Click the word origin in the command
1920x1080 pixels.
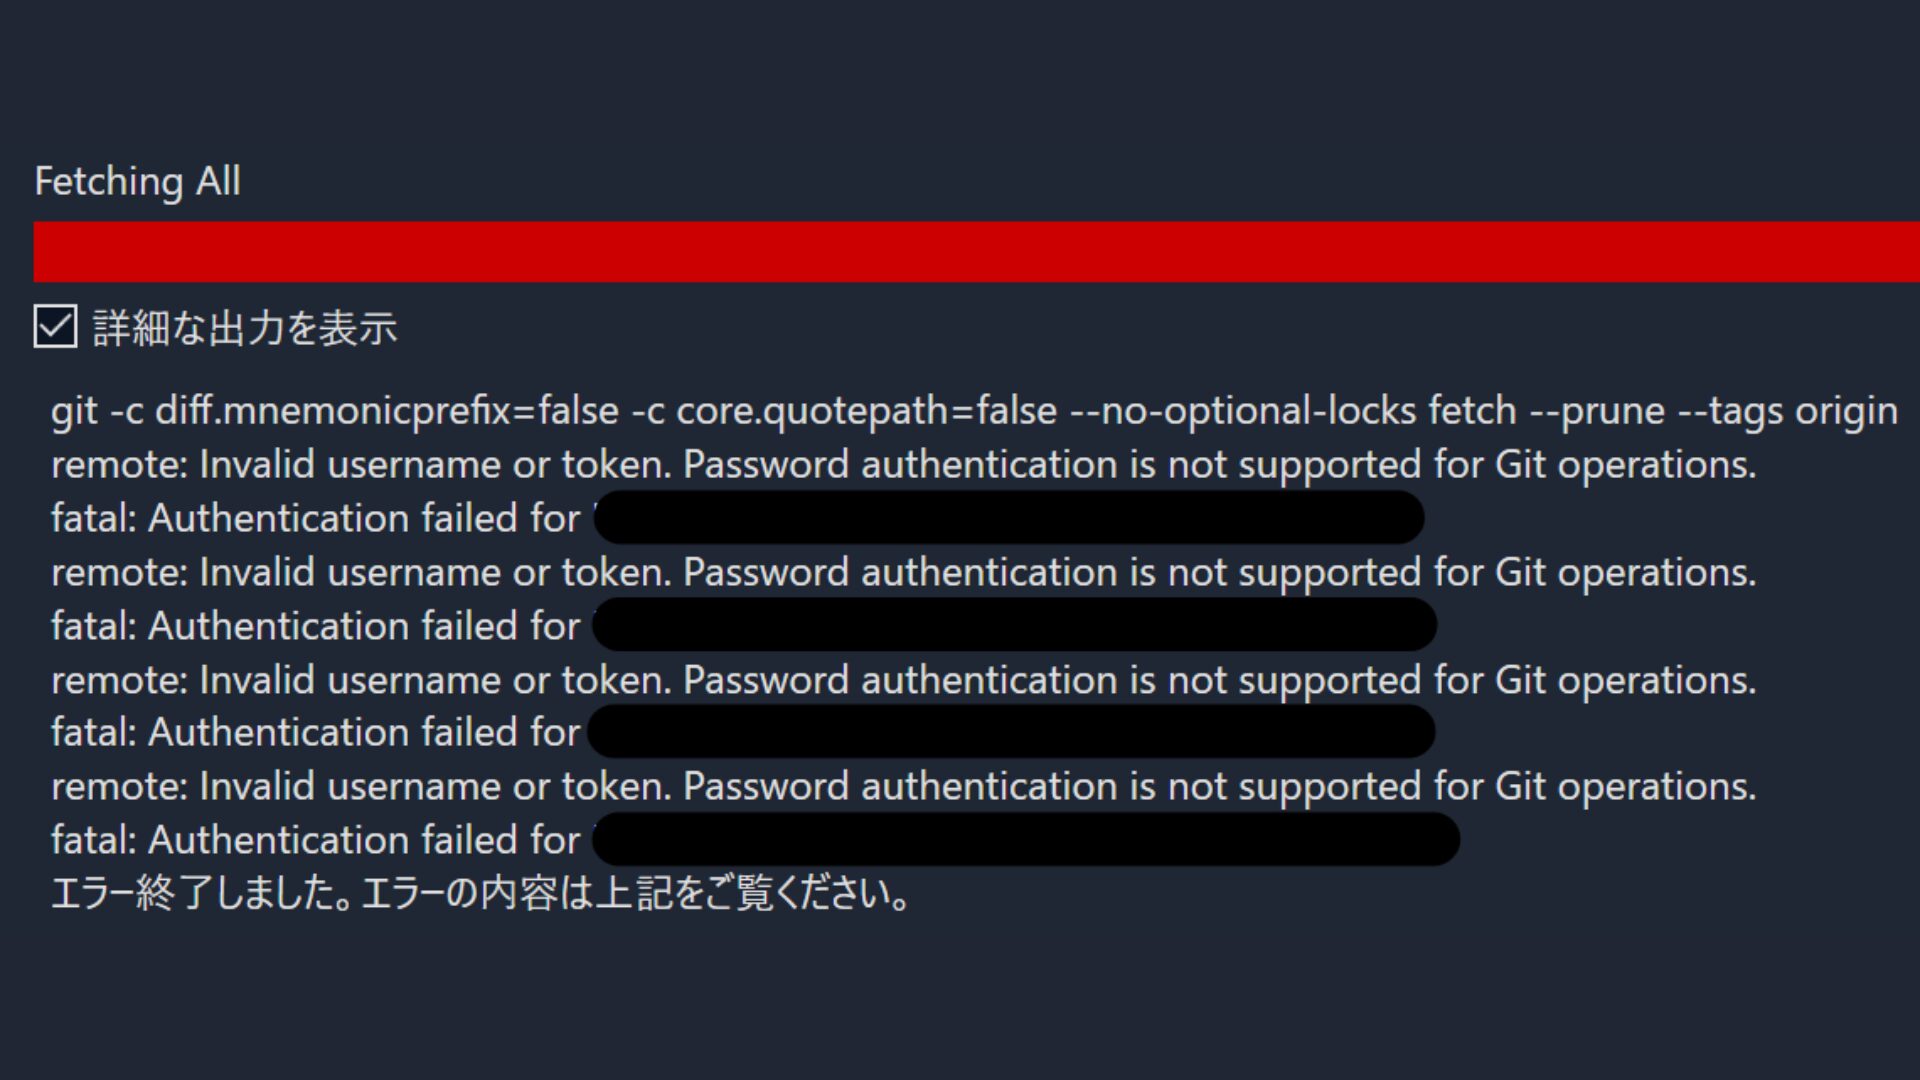click(x=1846, y=411)
